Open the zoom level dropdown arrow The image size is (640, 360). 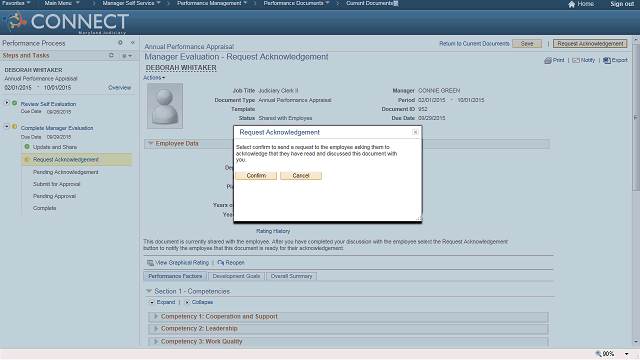(627, 353)
